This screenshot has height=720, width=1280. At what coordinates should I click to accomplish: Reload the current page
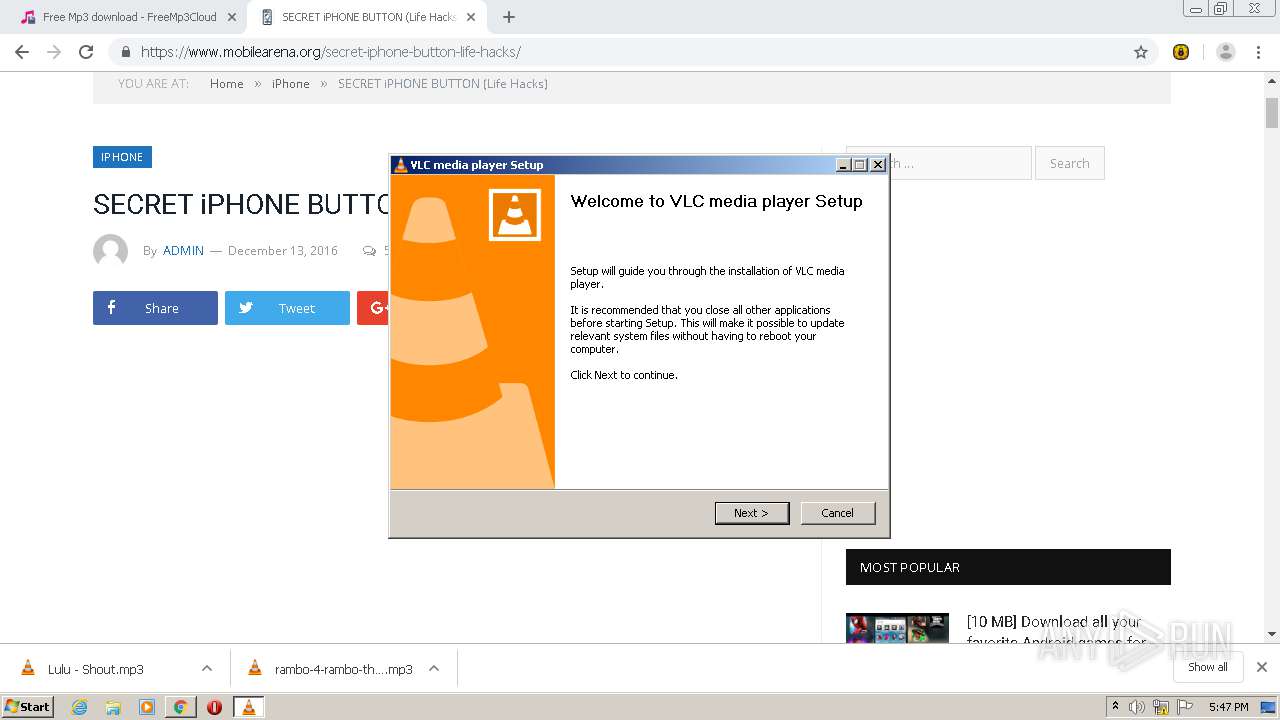tap(86, 52)
